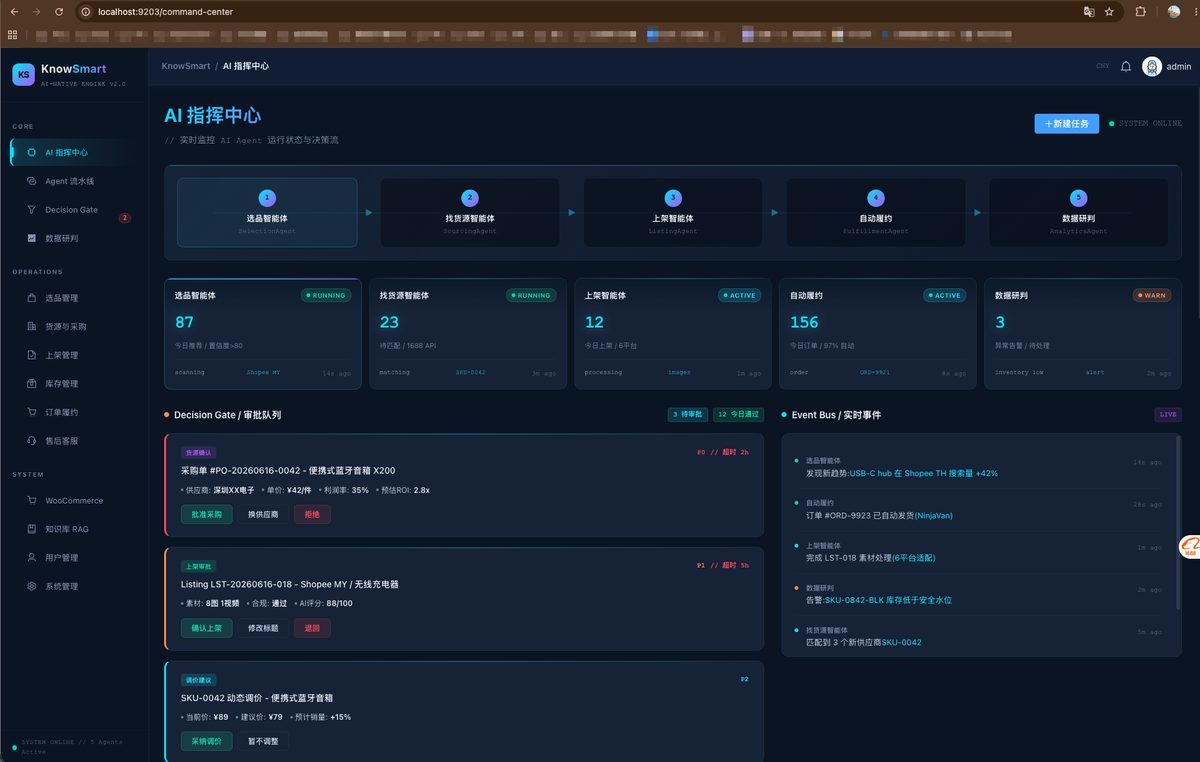
Task: Select the 上架管理 document icon
Action: click(32, 355)
